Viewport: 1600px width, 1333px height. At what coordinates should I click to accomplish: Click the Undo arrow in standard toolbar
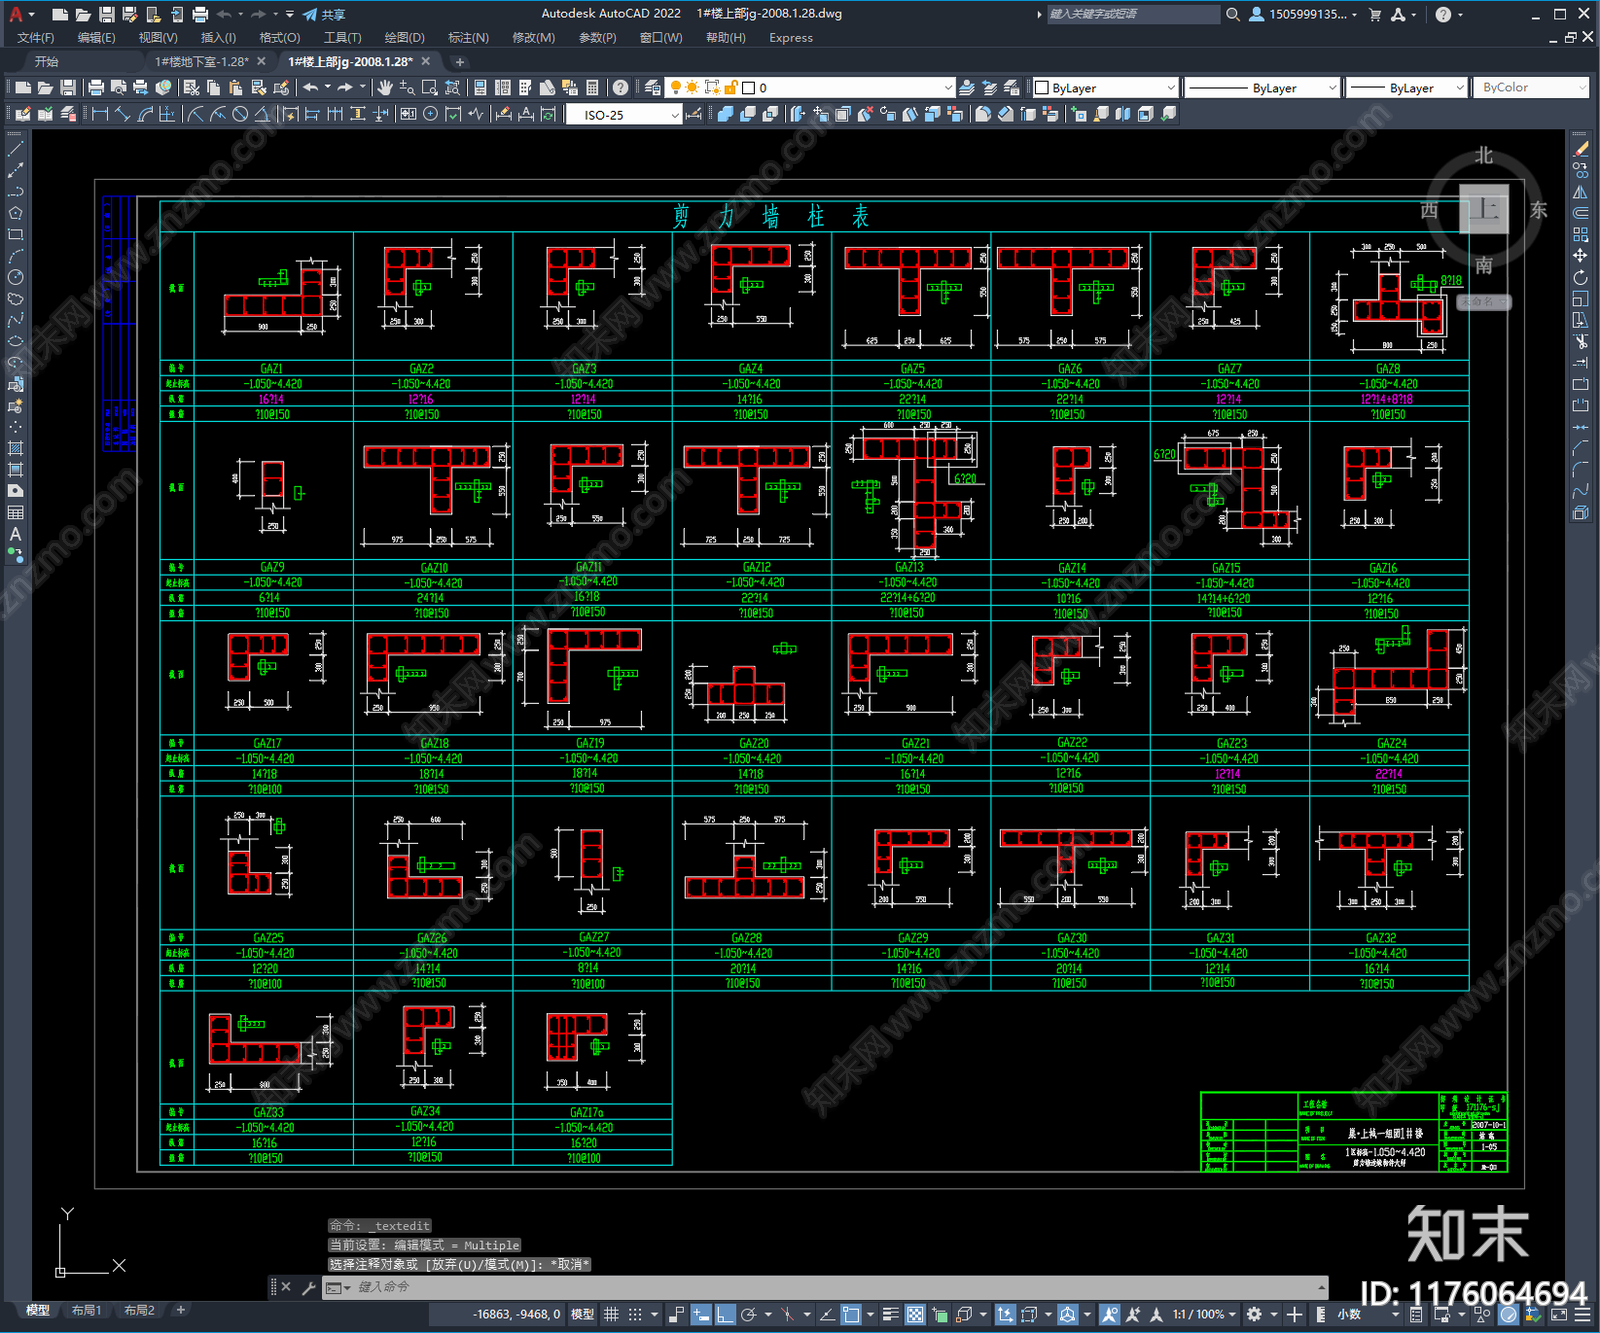coord(311,88)
